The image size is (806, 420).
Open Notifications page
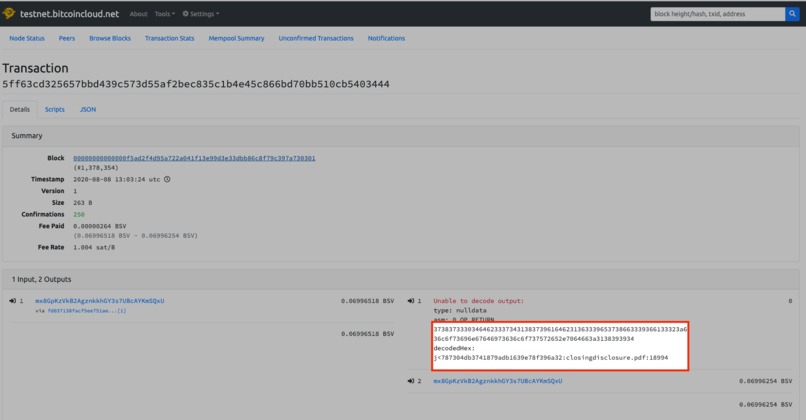[386, 38]
